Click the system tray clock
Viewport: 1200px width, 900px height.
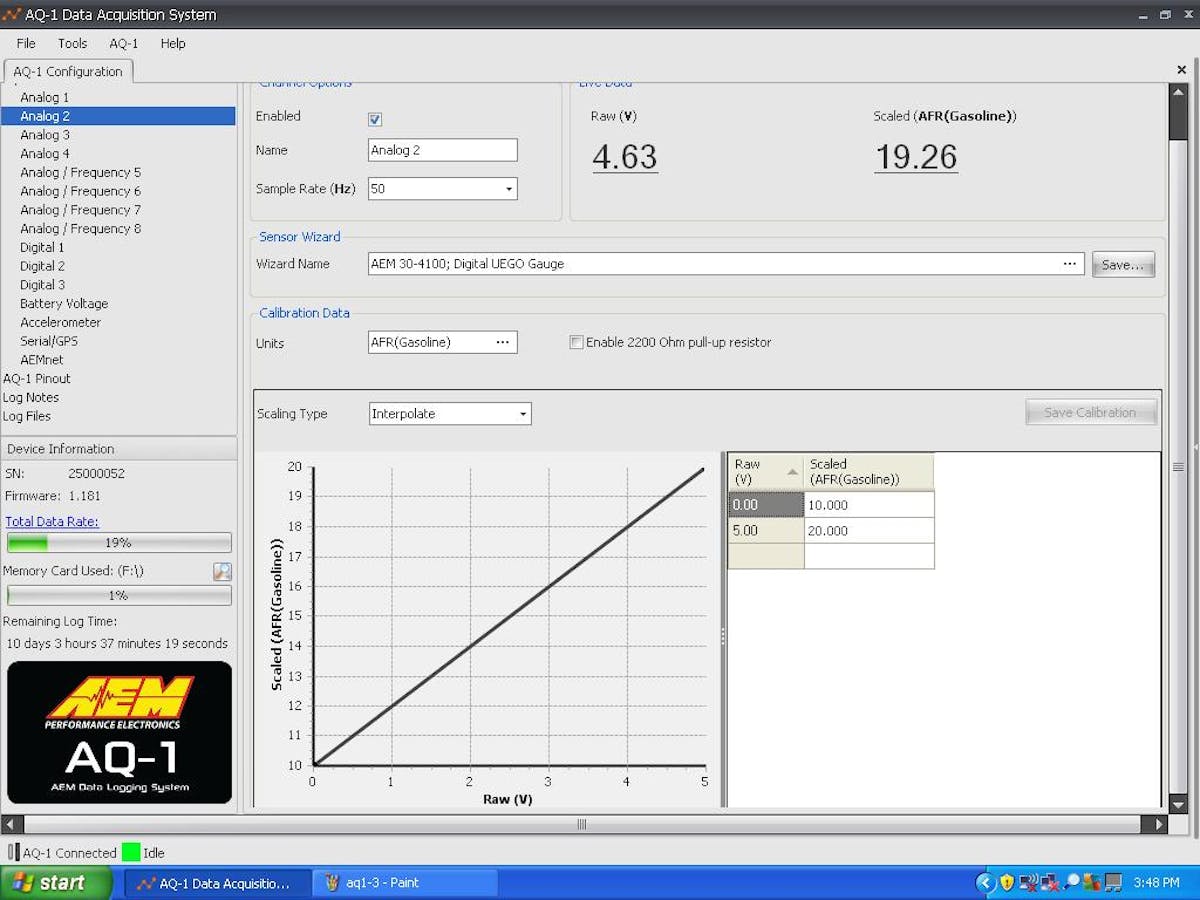click(1156, 883)
